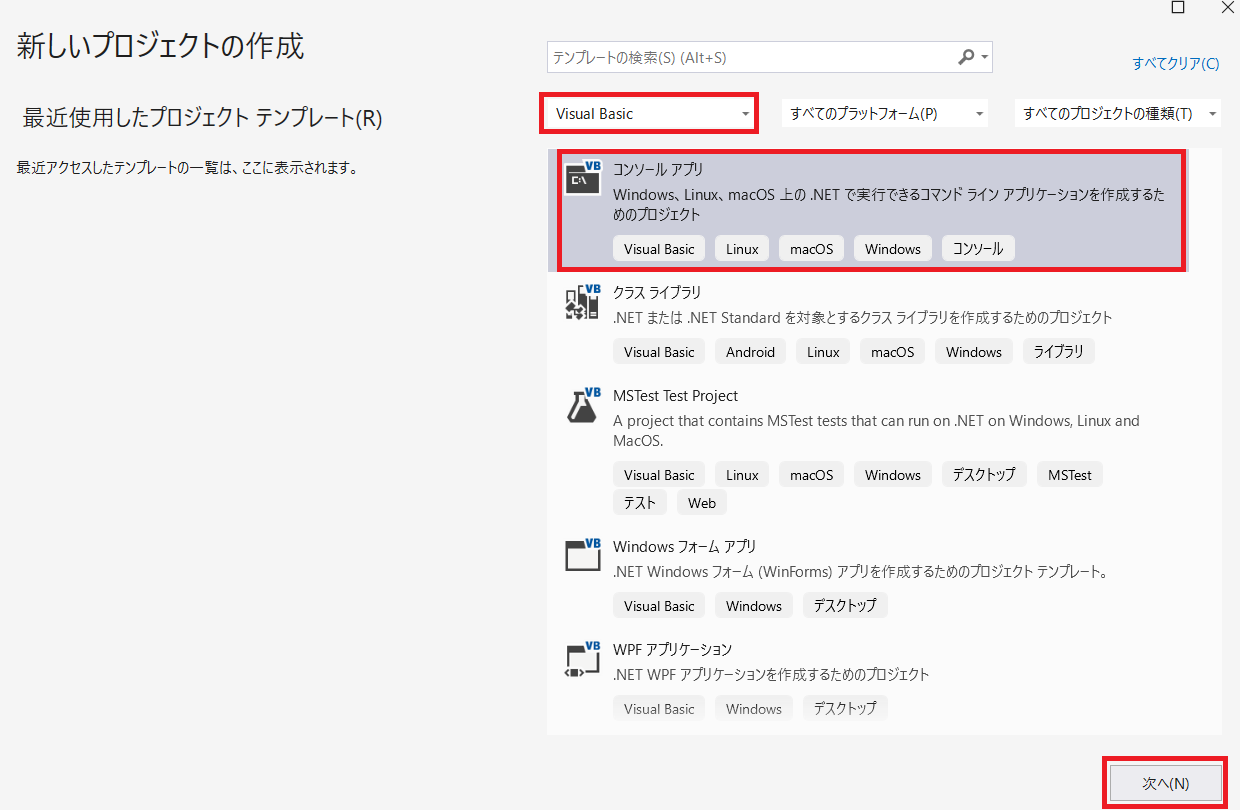Open the すべてのプラットフォーム filter dropdown
The height and width of the screenshot is (810, 1240).
pos(886,114)
